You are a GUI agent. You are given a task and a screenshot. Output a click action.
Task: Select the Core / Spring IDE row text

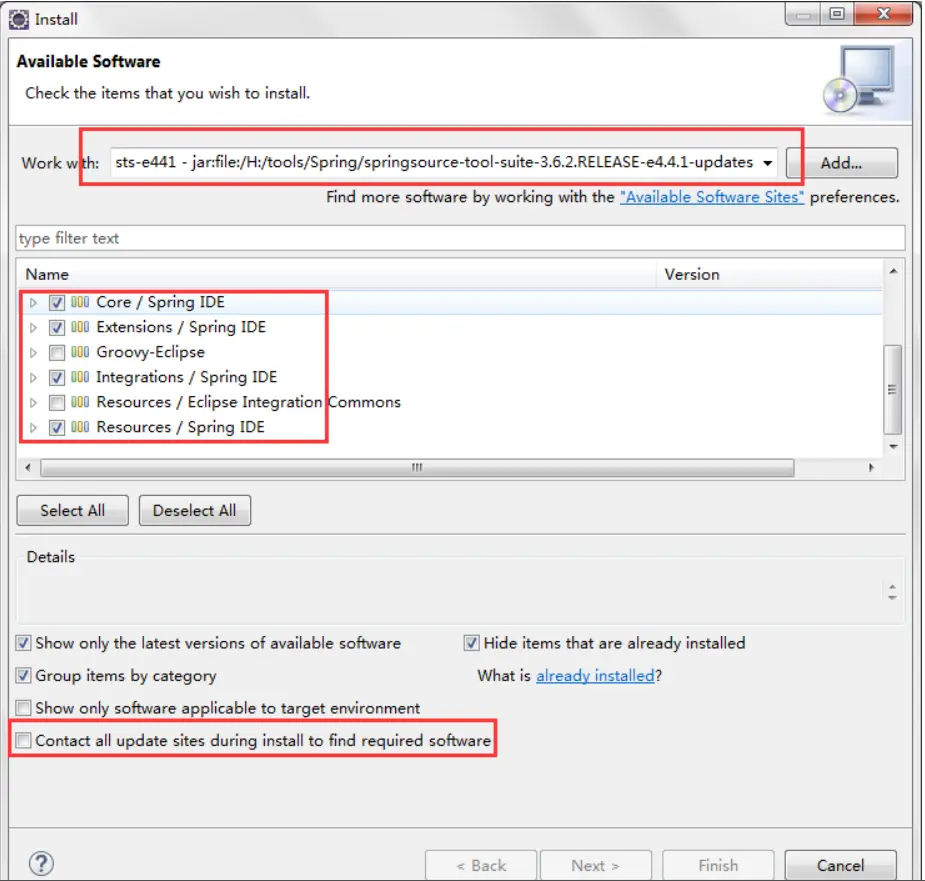point(160,302)
